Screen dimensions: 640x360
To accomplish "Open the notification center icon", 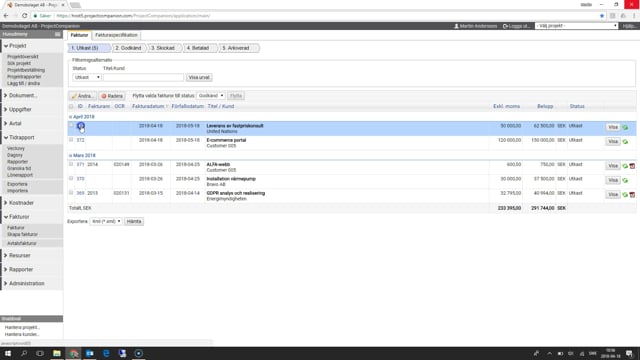I will click(x=629, y=353).
